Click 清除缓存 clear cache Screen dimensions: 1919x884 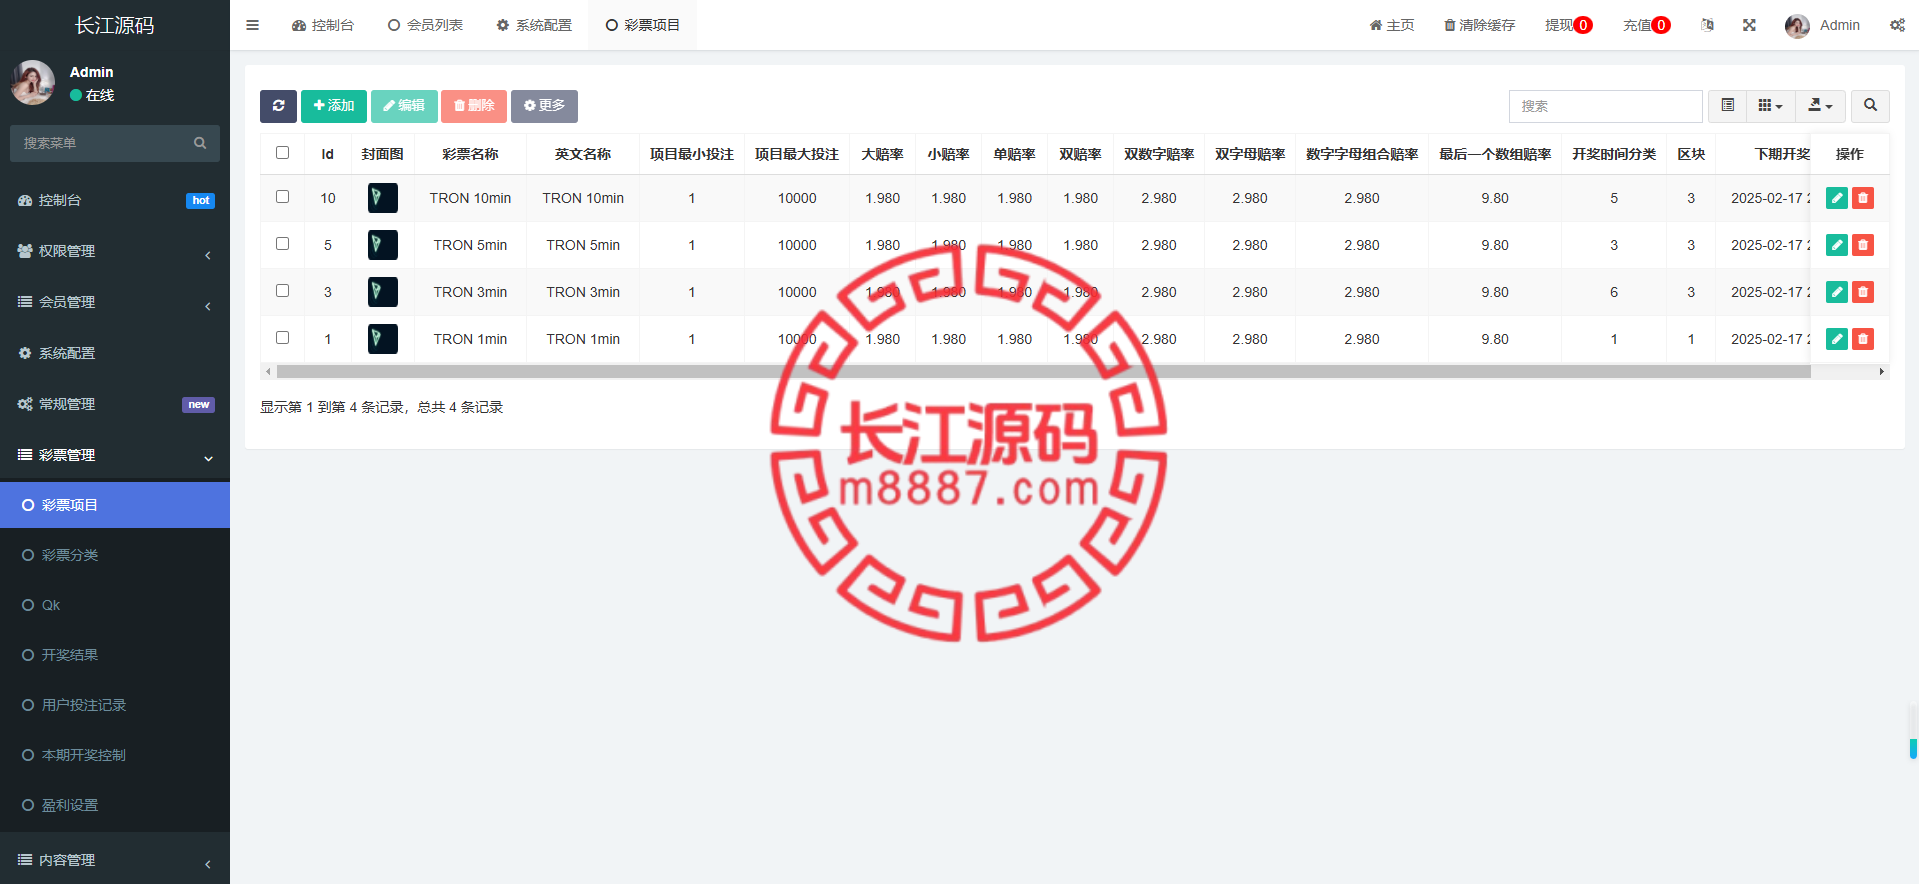pos(1480,25)
